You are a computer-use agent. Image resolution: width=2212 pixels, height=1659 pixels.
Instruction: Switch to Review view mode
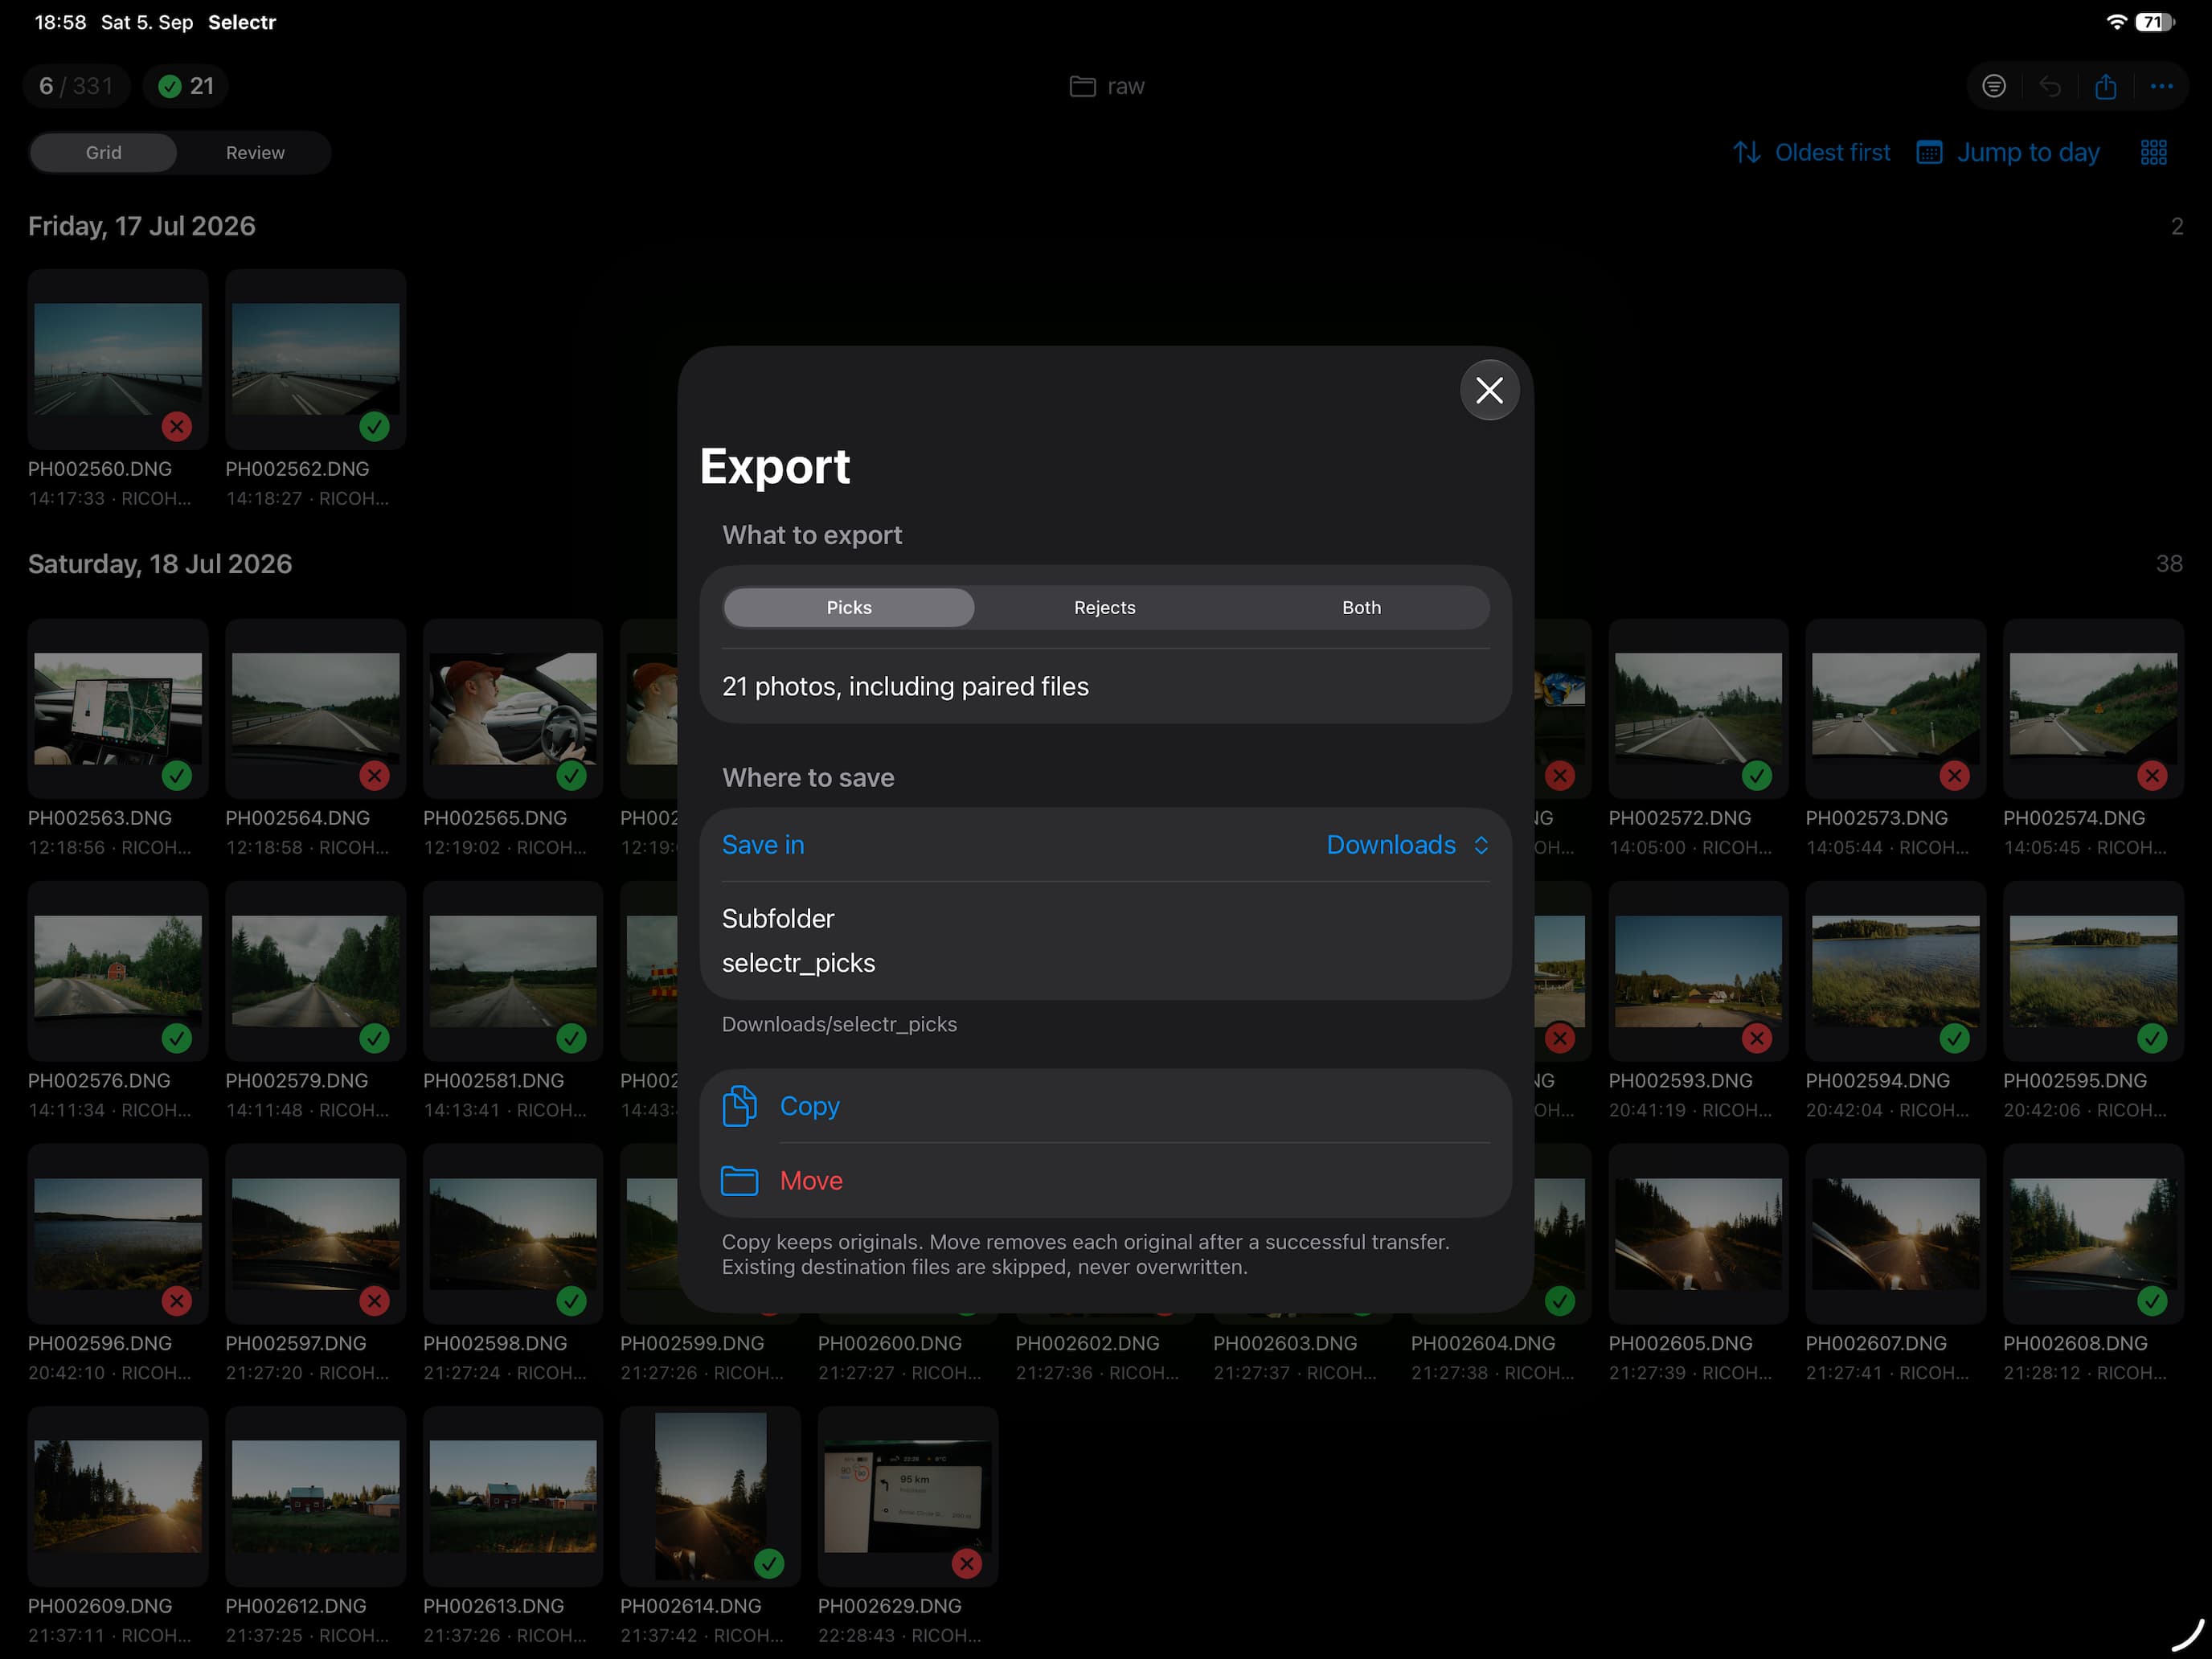click(x=255, y=153)
